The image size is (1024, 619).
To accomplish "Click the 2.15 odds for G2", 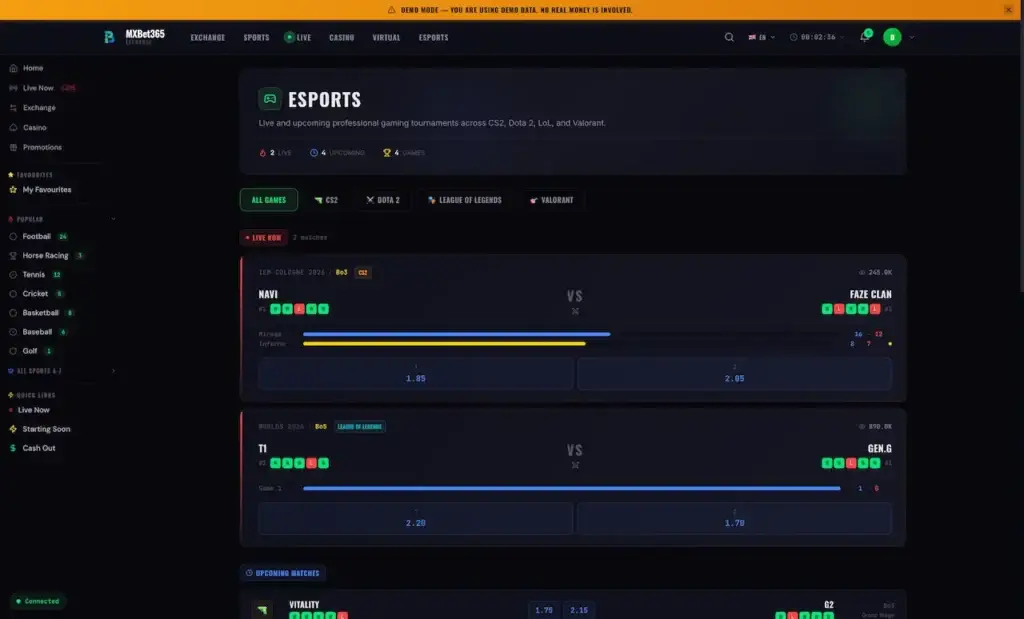I will (579, 610).
